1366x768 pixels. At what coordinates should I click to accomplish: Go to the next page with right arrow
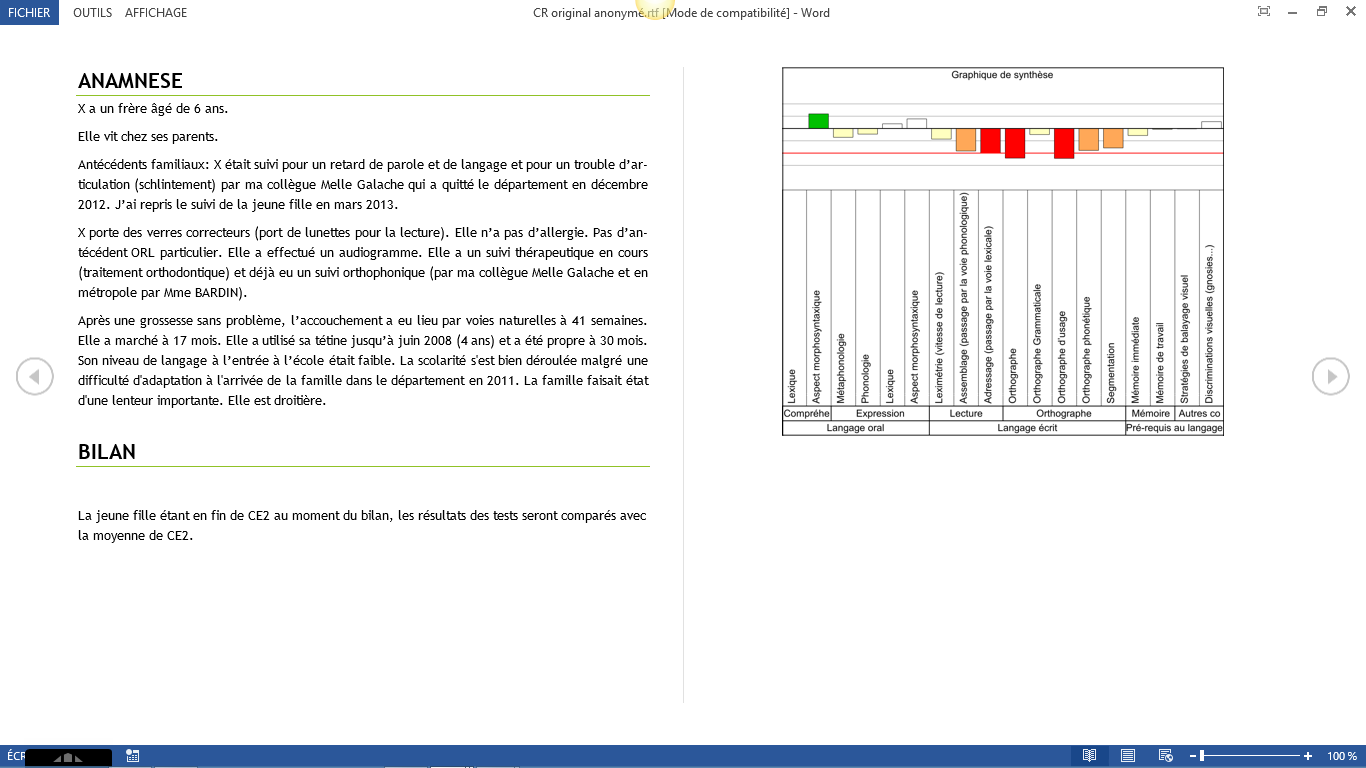tap(1331, 376)
